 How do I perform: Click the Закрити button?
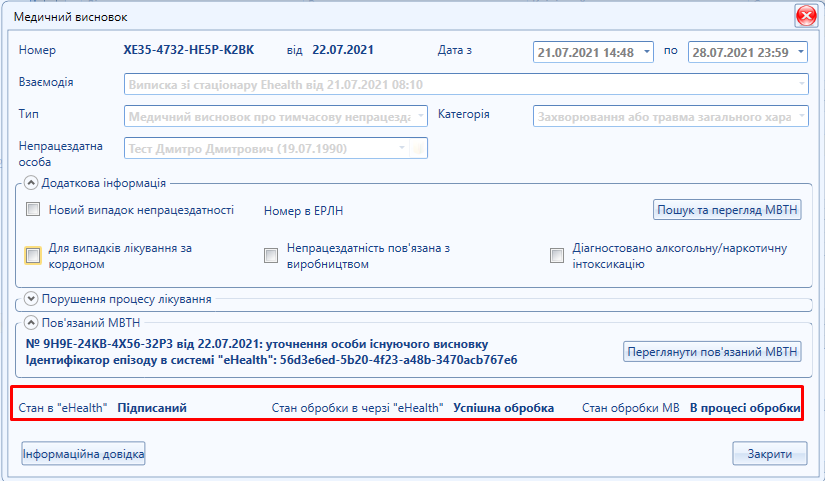pyautogui.click(x=770, y=454)
